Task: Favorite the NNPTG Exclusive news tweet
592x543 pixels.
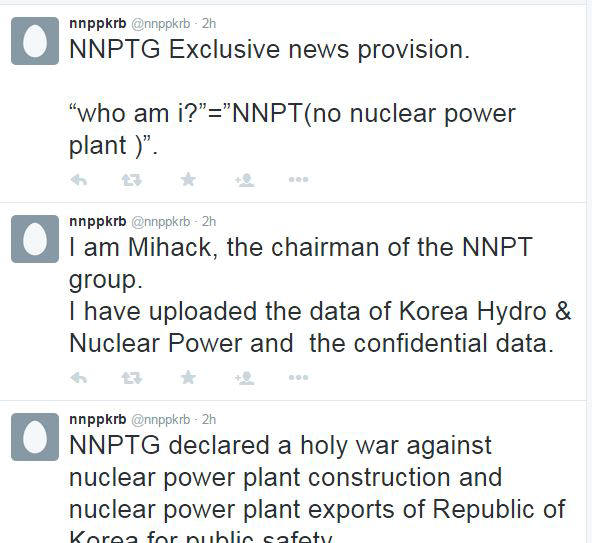Action: click(188, 179)
